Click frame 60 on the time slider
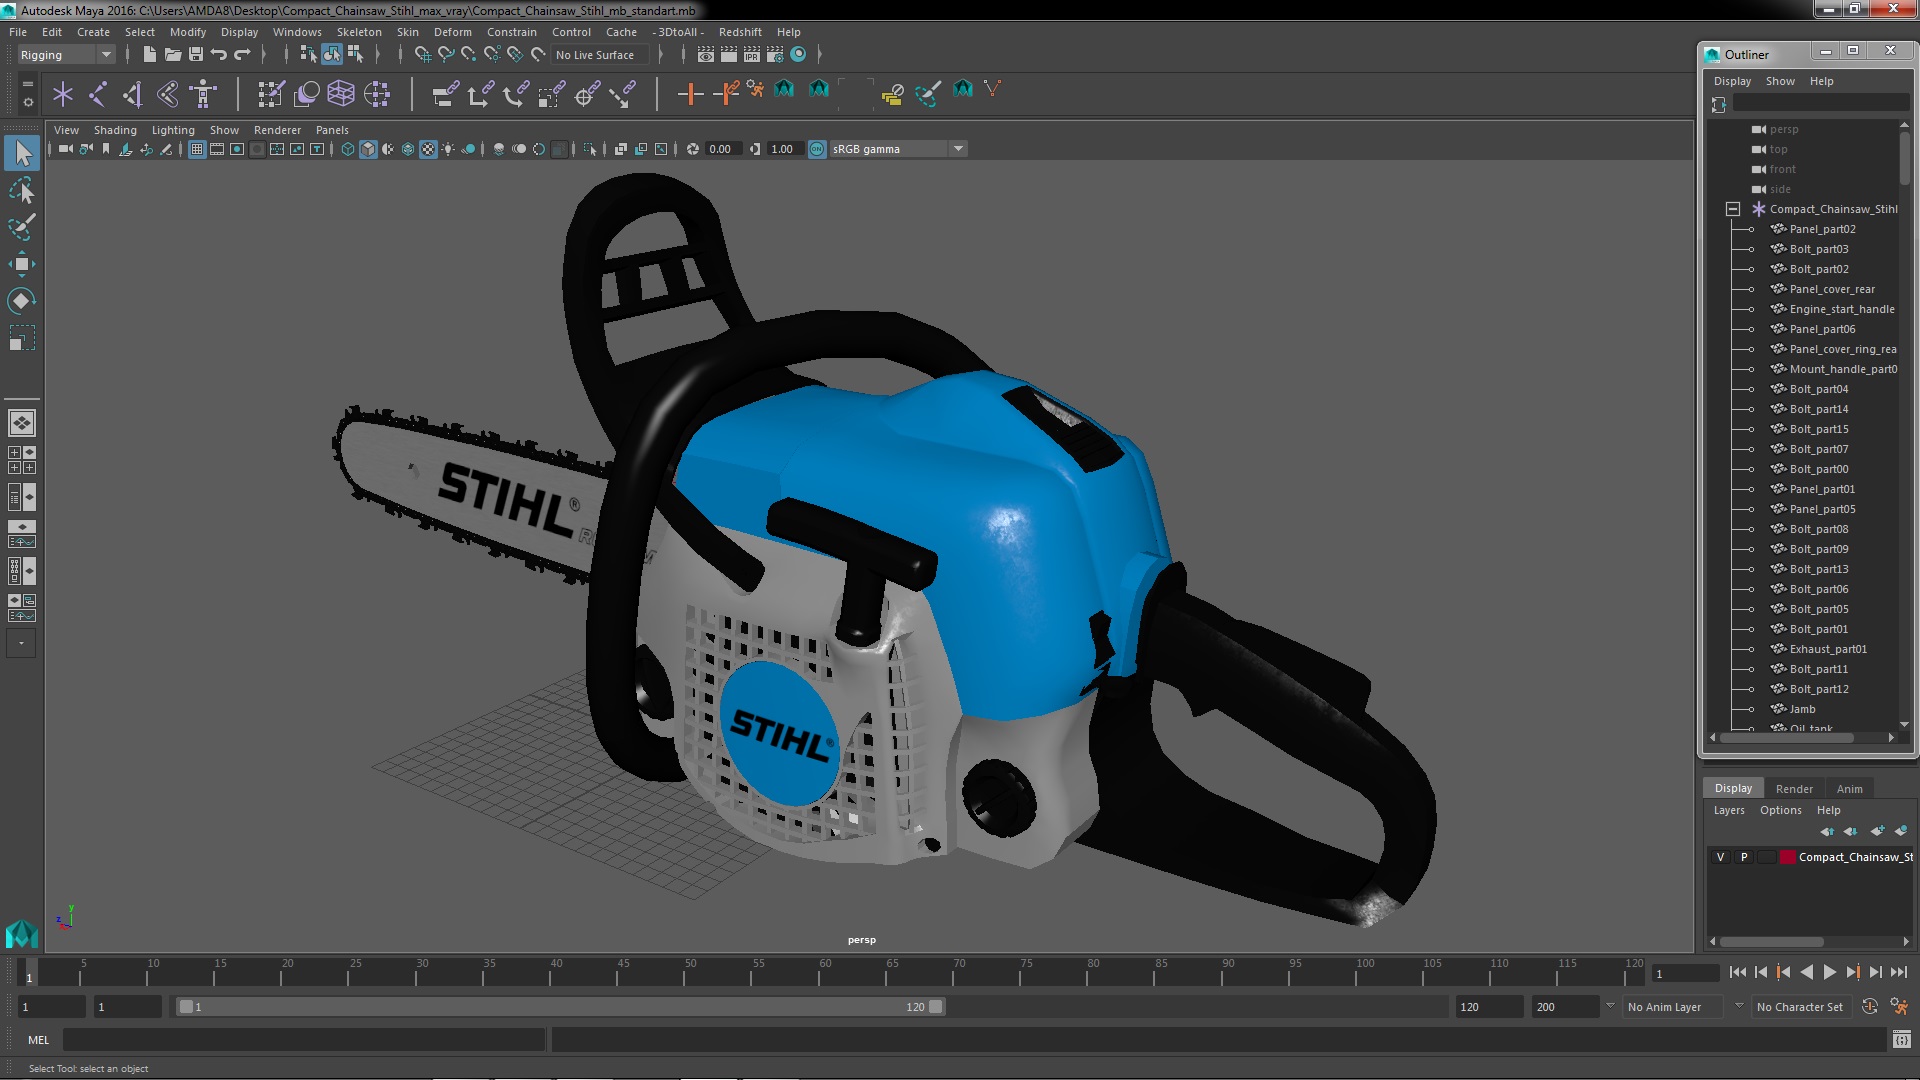Viewport: 1920px width, 1080px height. (825, 972)
